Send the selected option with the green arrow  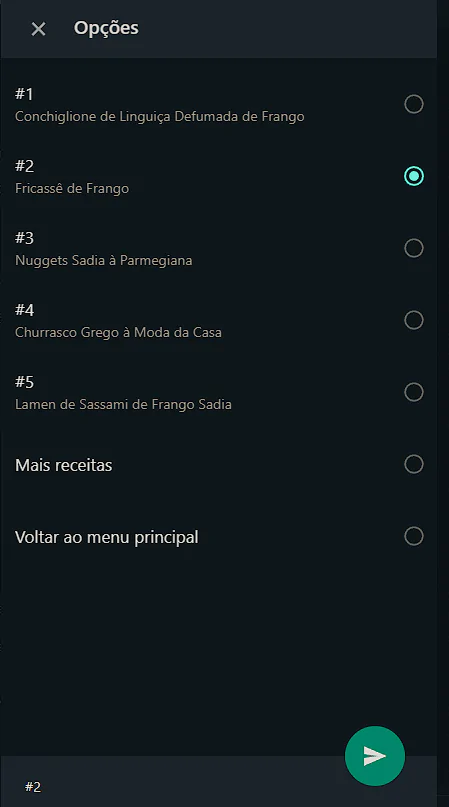pyautogui.click(x=375, y=756)
